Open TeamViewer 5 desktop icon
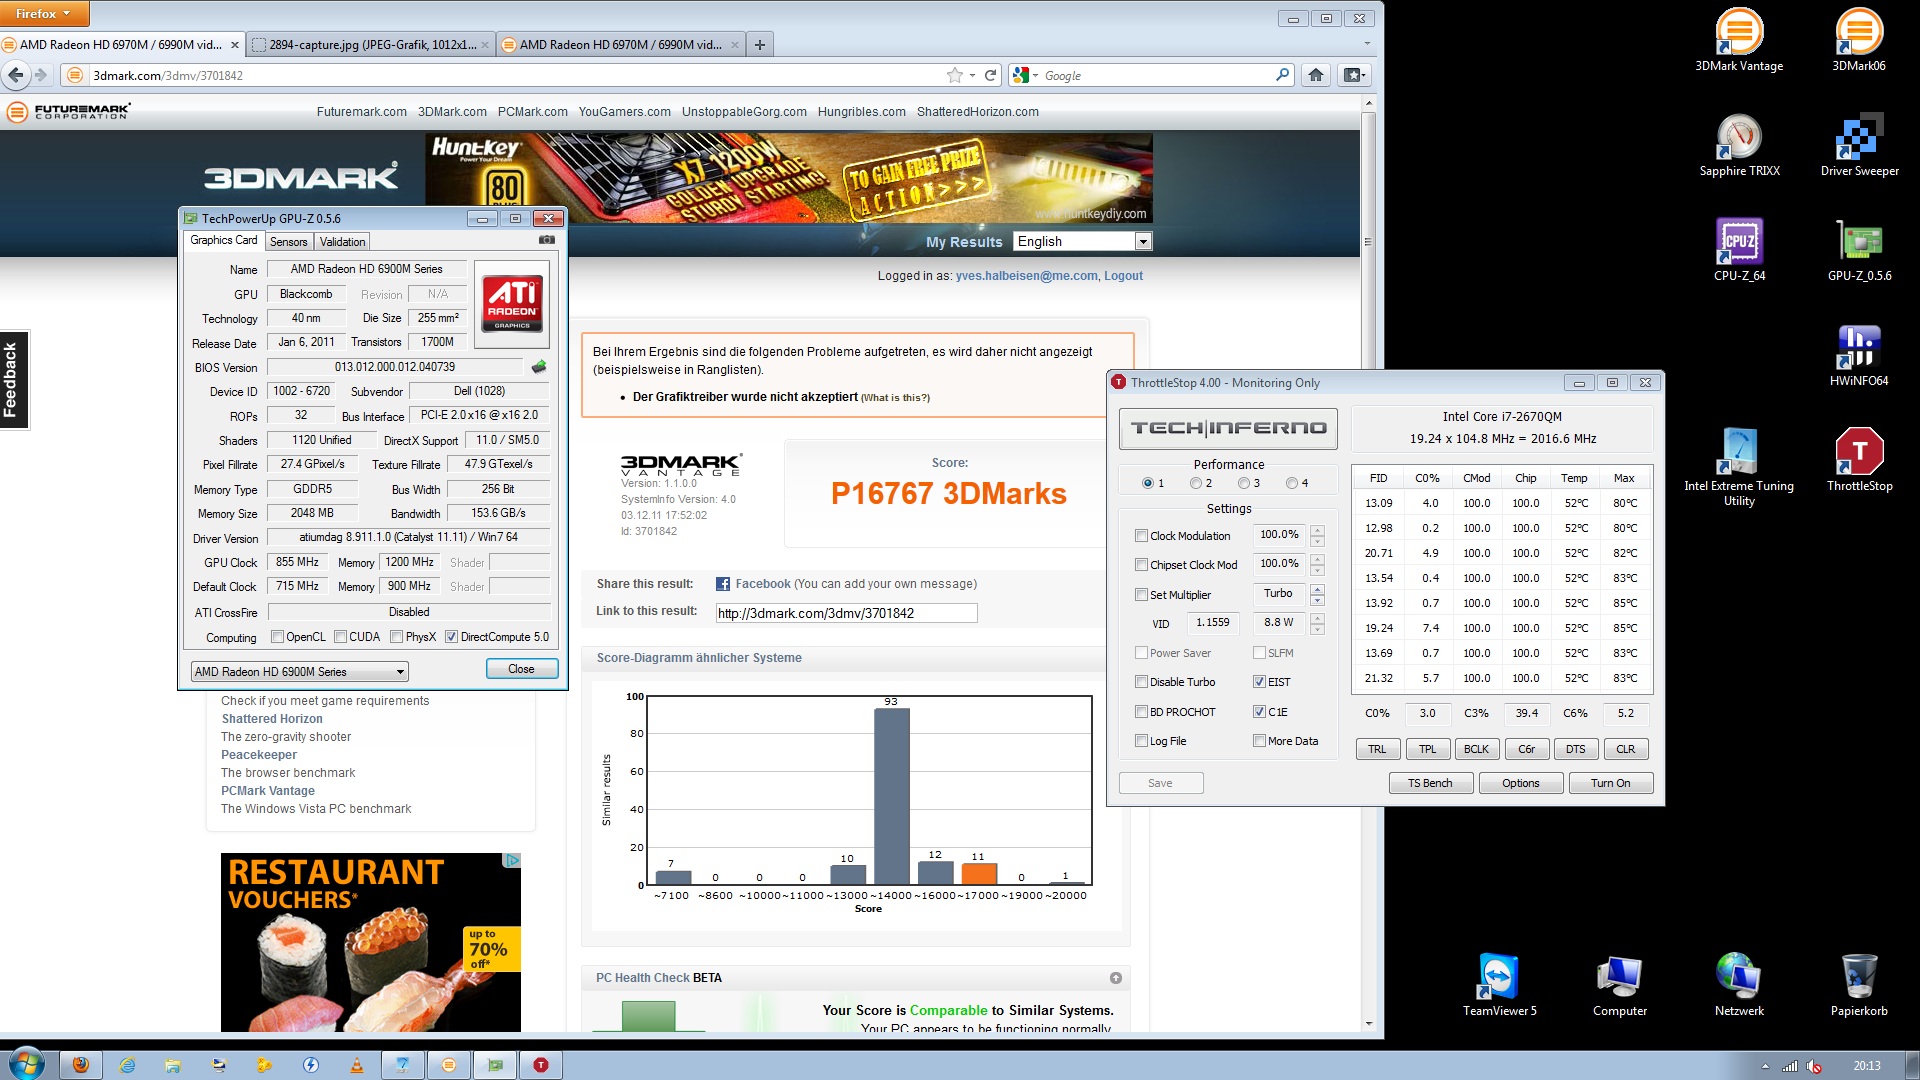Viewport: 1920px width, 1080px height. point(1499,985)
